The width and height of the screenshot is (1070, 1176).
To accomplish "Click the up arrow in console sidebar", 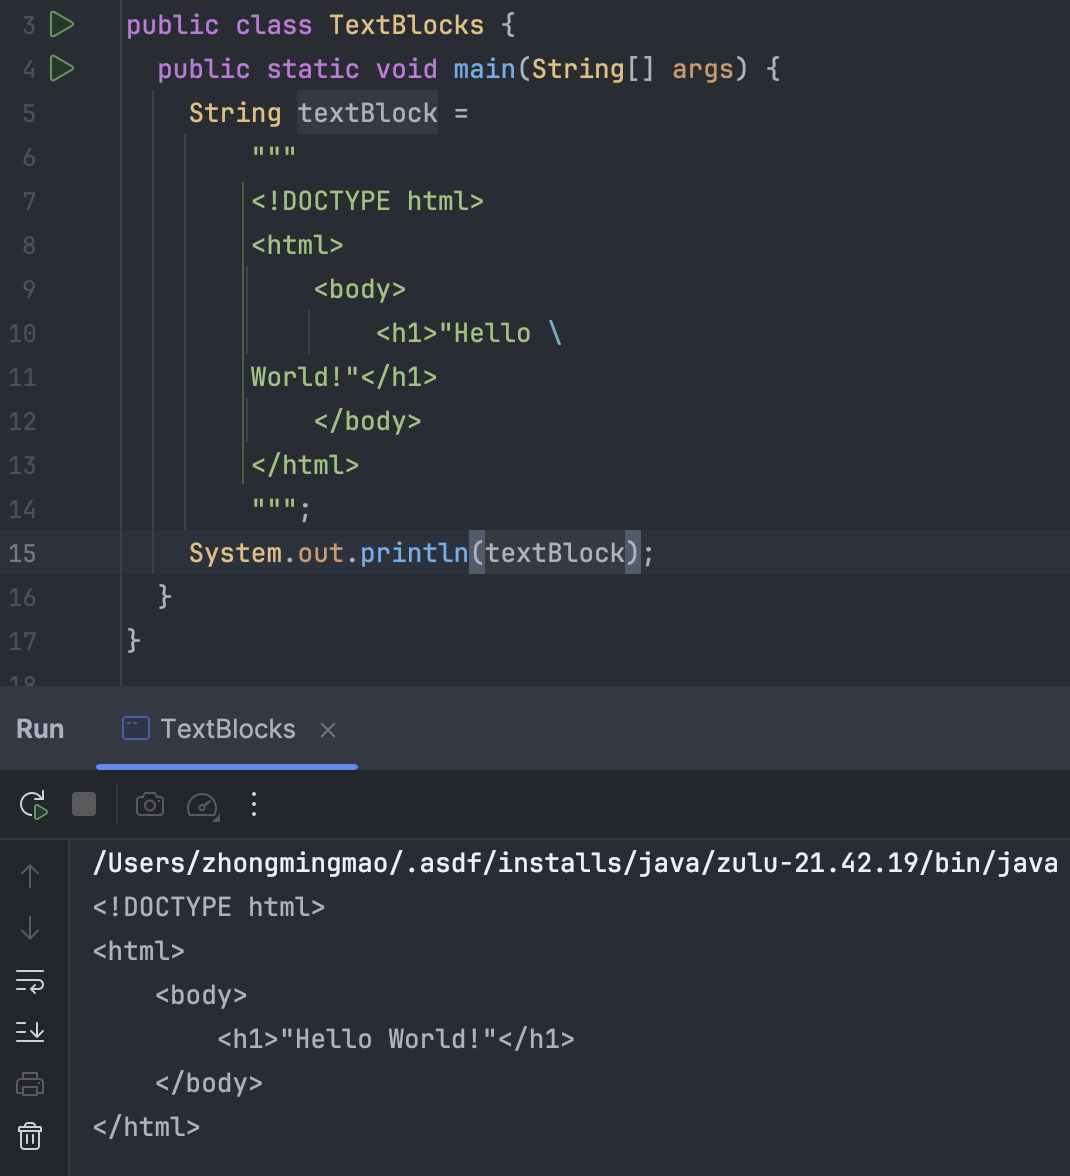I will tap(30, 876).
